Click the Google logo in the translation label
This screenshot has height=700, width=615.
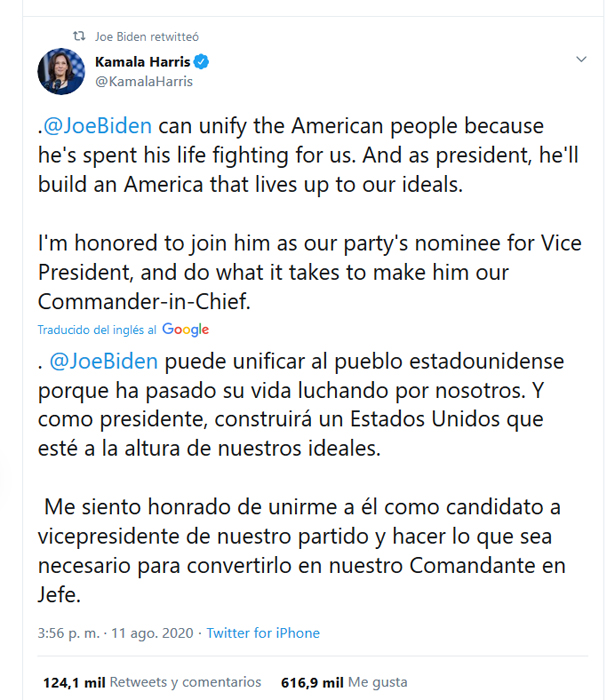coord(185,329)
